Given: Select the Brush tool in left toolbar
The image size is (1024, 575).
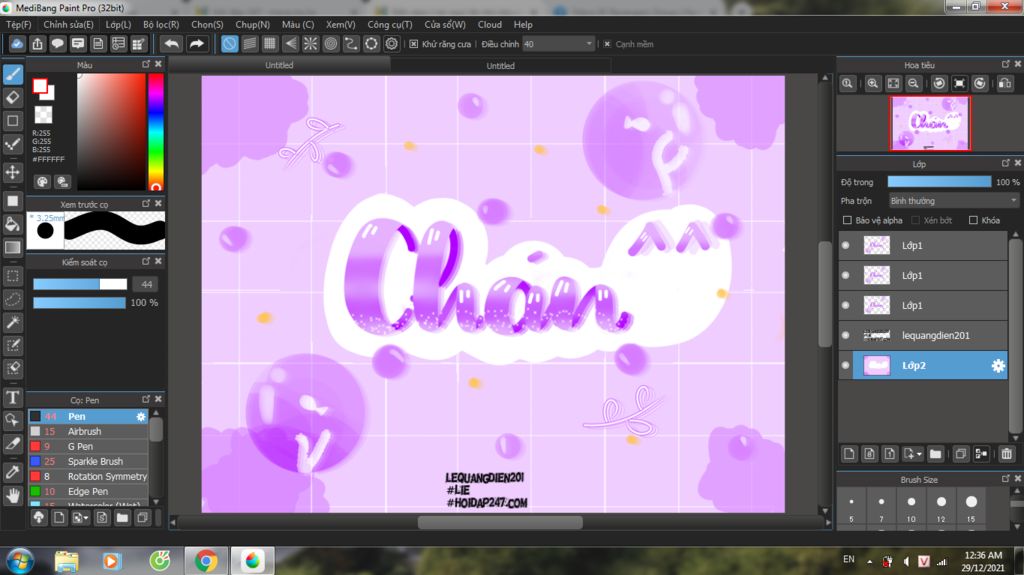Looking at the screenshot, I should pyautogui.click(x=13, y=74).
